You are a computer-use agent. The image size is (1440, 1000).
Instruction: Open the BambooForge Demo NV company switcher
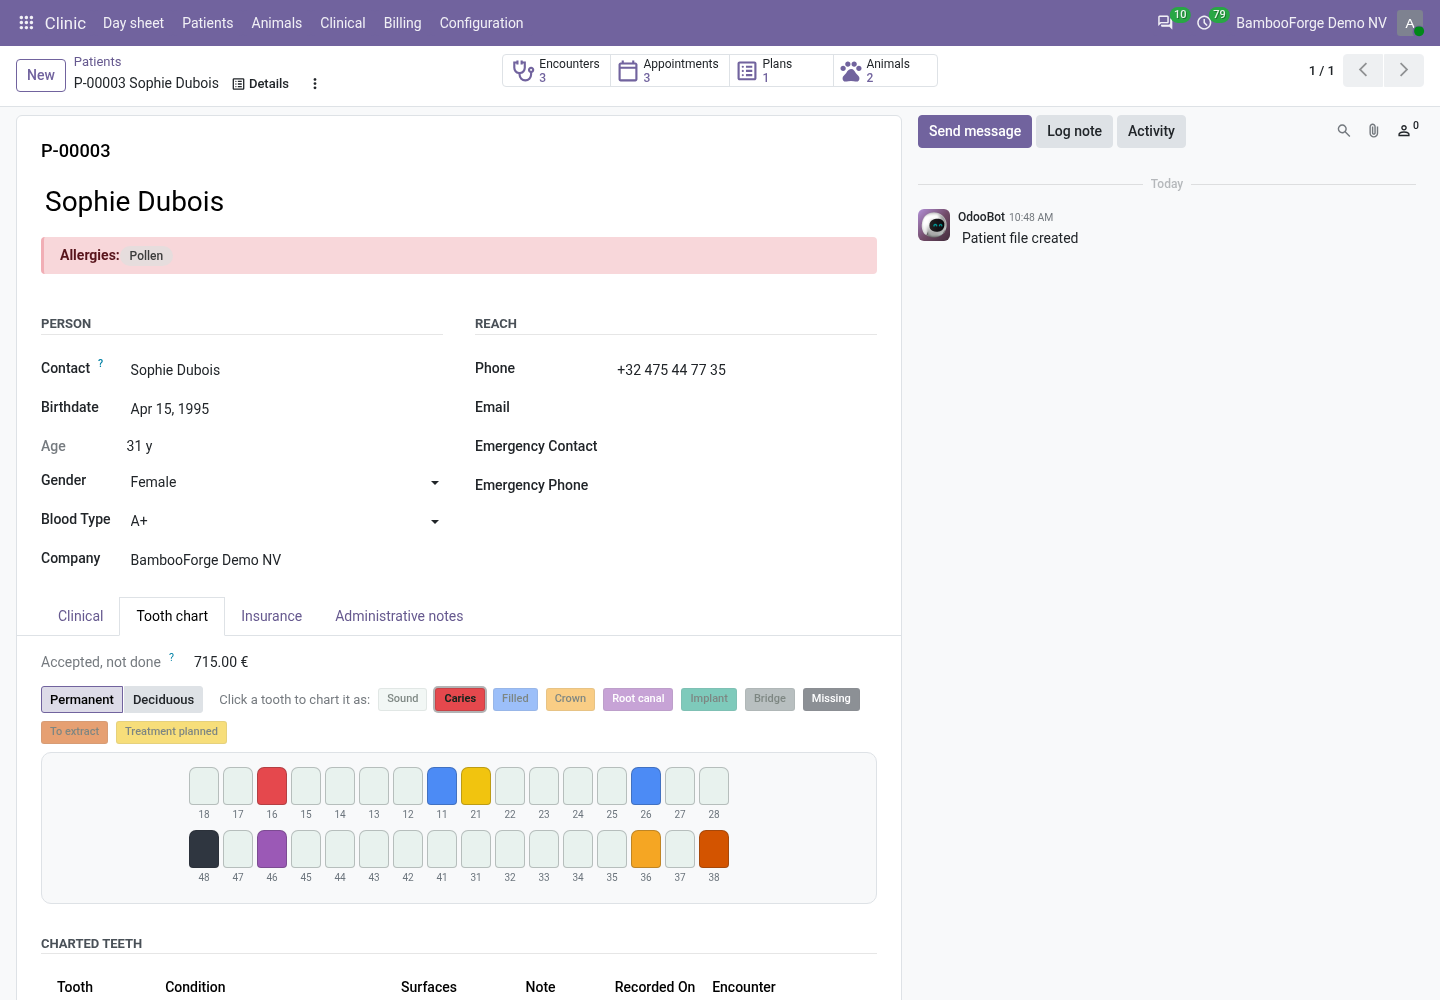1311,23
